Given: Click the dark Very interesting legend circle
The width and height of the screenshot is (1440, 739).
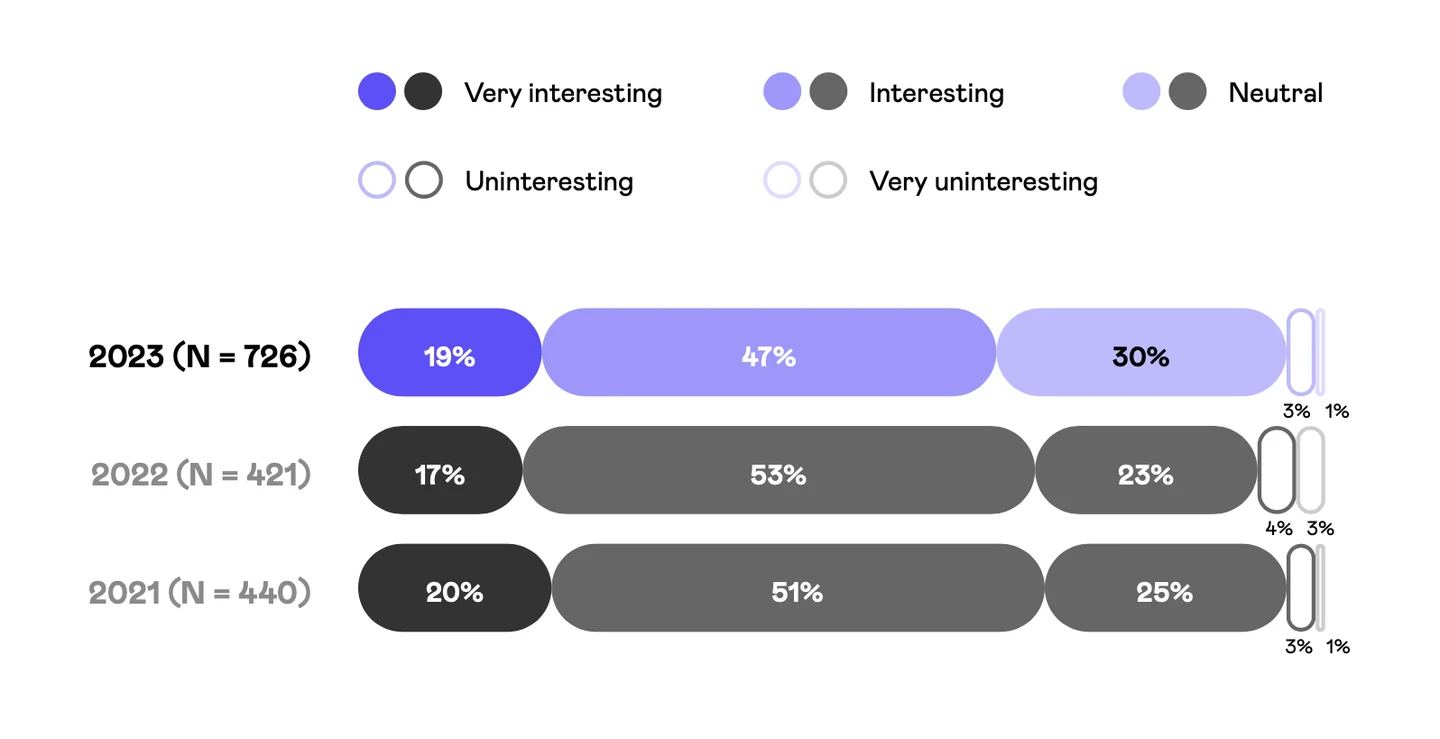Looking at the screenshot, I should click(424, 92).
